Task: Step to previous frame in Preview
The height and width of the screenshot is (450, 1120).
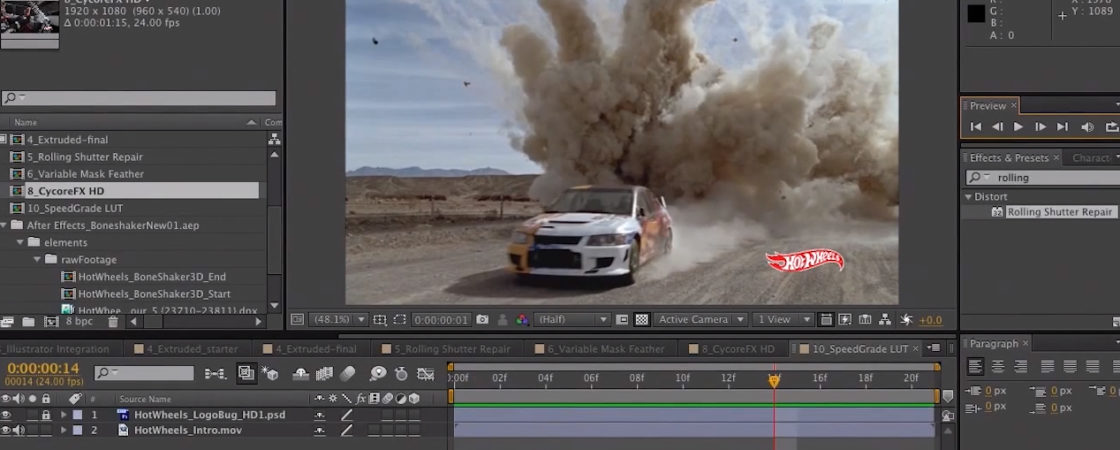Action: 997,127
